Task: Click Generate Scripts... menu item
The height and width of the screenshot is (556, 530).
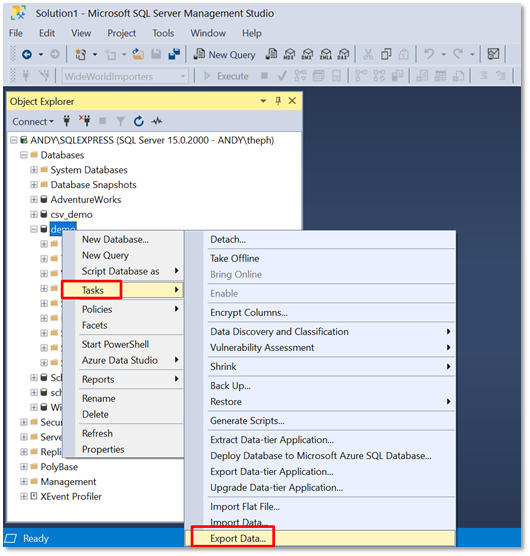Action: tap(320, 421)
